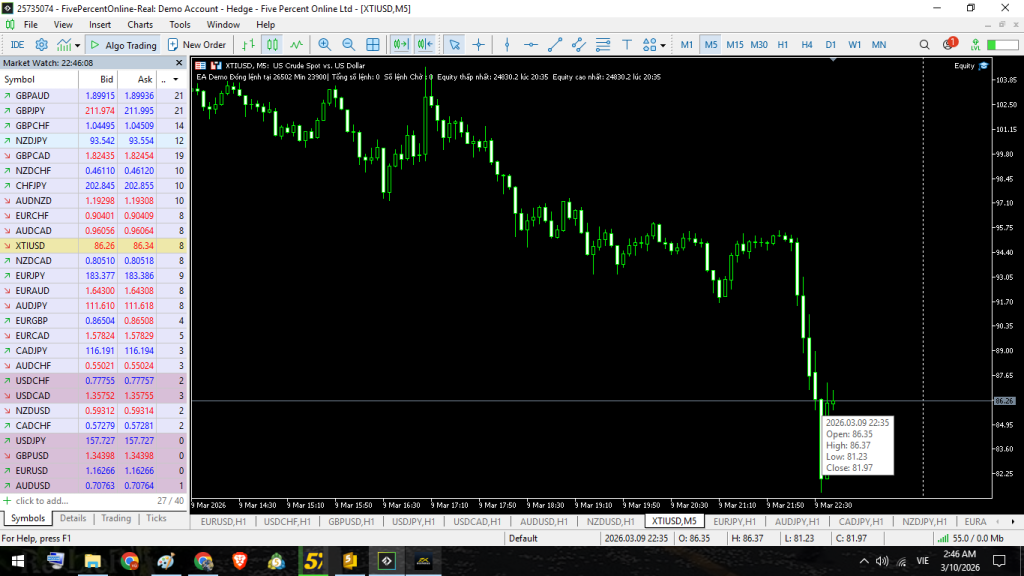The image size is (1024, 576).
Task: Close the Market Watch panel
Action: pos(179,63)
